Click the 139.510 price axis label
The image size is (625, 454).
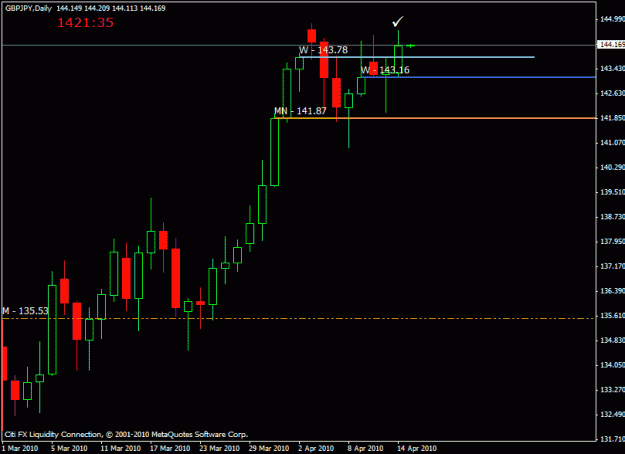click(612, 192)
